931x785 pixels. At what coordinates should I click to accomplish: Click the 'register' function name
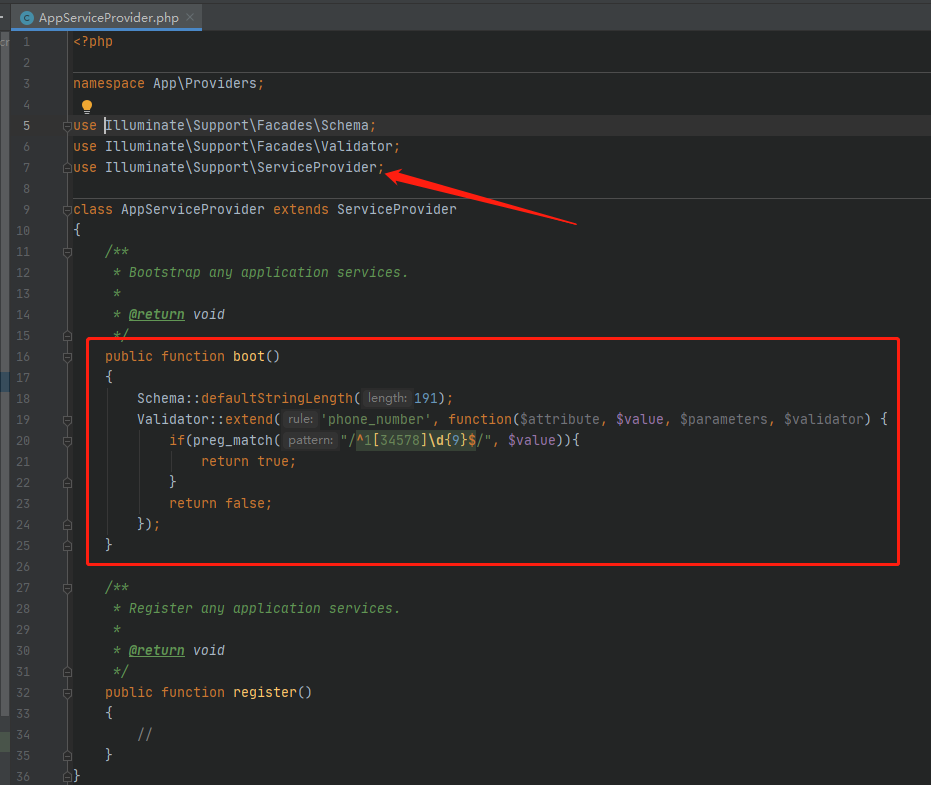[x=264, y=692]
